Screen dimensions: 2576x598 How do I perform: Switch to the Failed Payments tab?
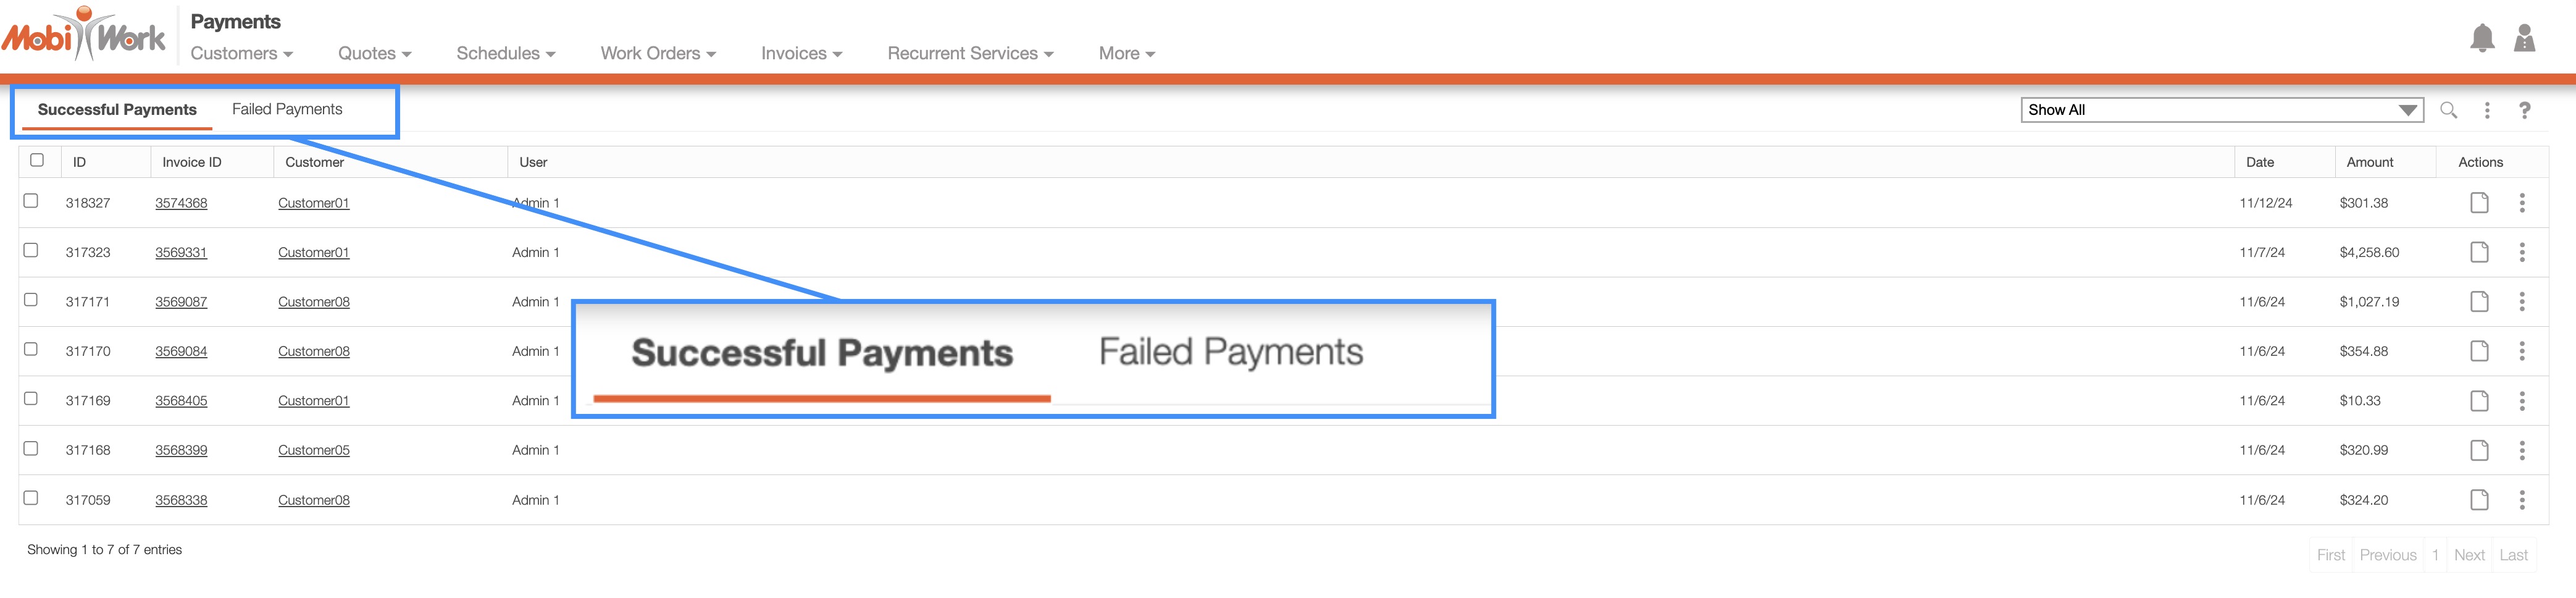click(x=287, y=109)
